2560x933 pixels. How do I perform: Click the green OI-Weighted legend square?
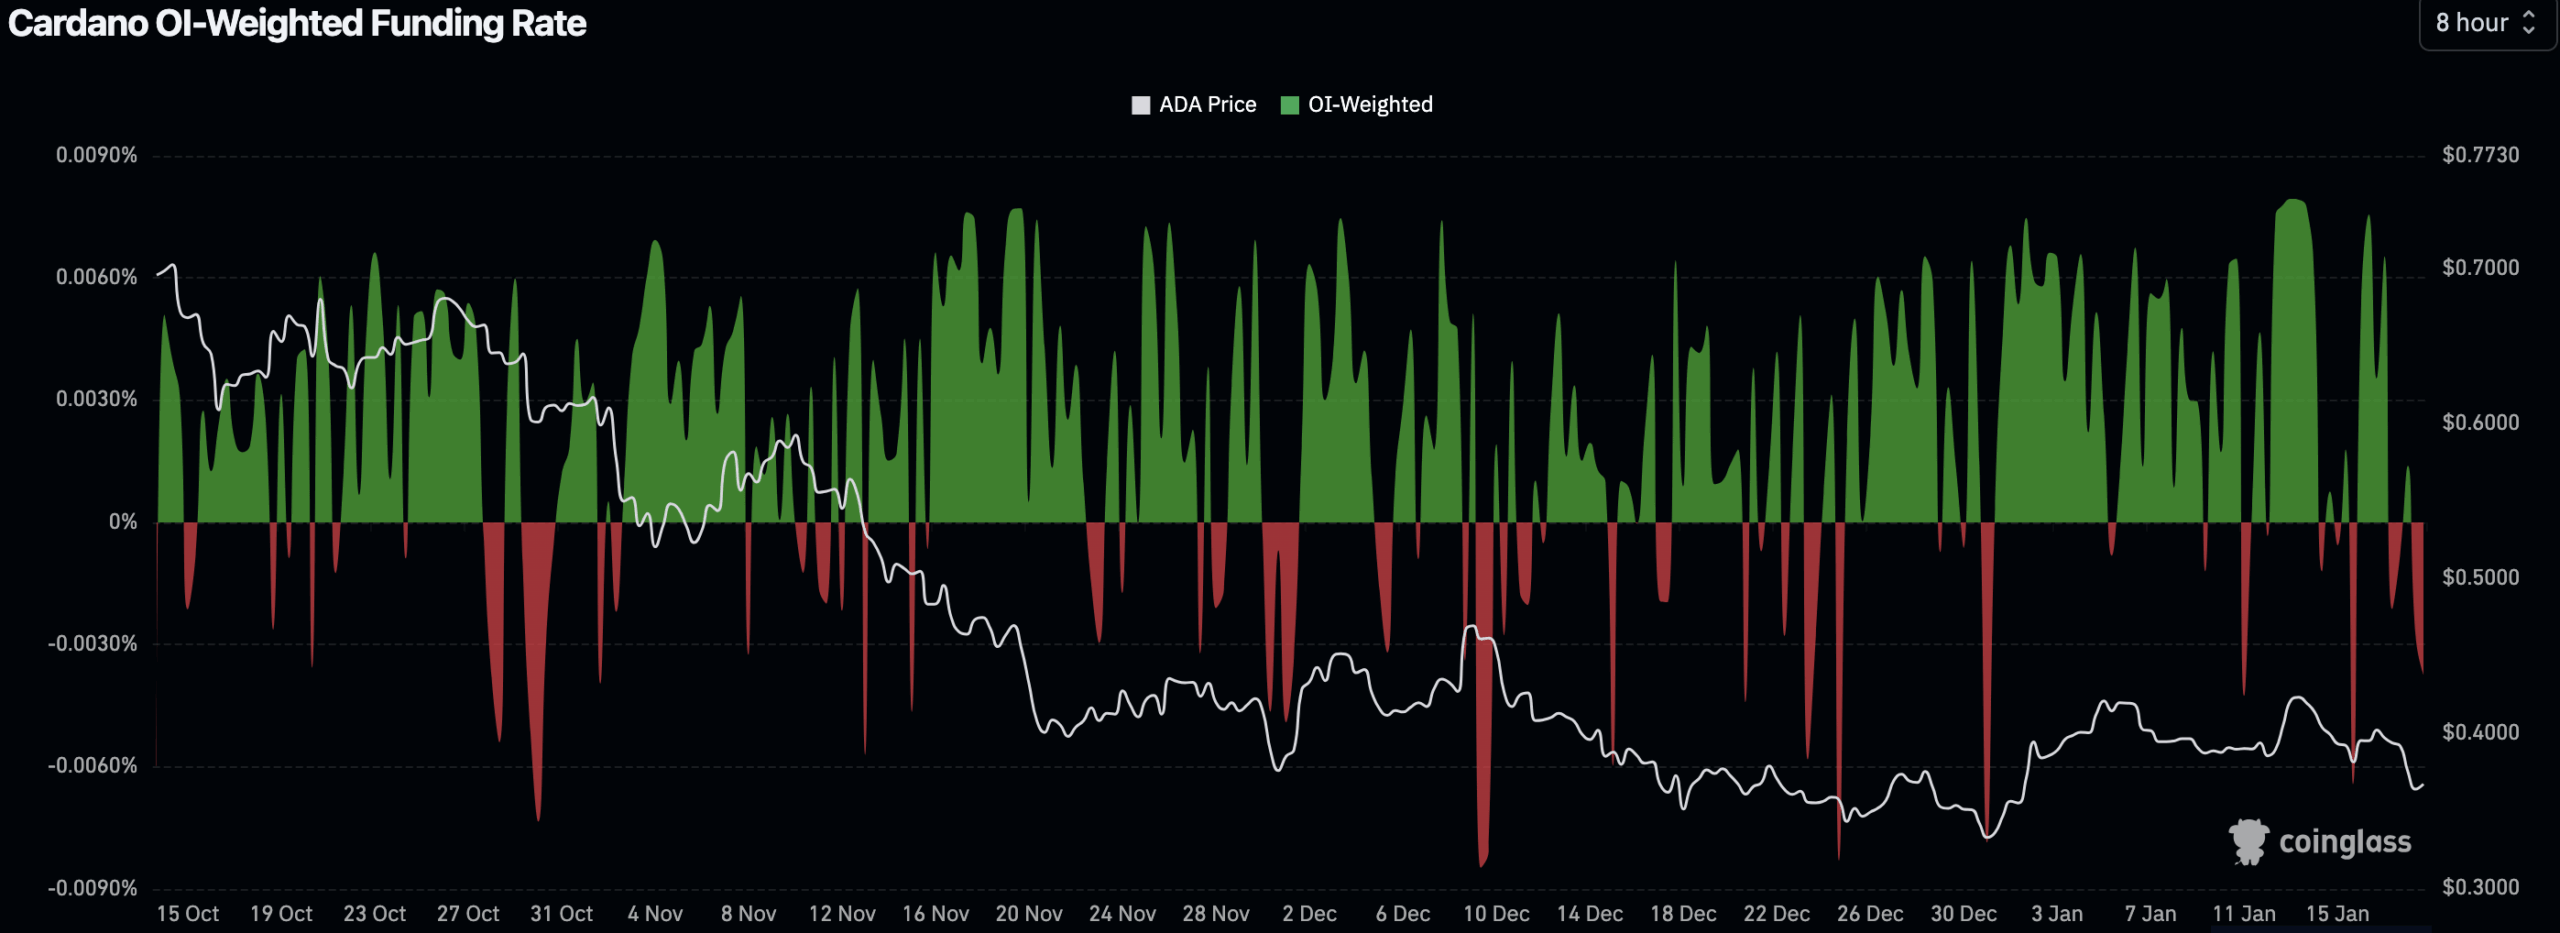pos(1291,104)
